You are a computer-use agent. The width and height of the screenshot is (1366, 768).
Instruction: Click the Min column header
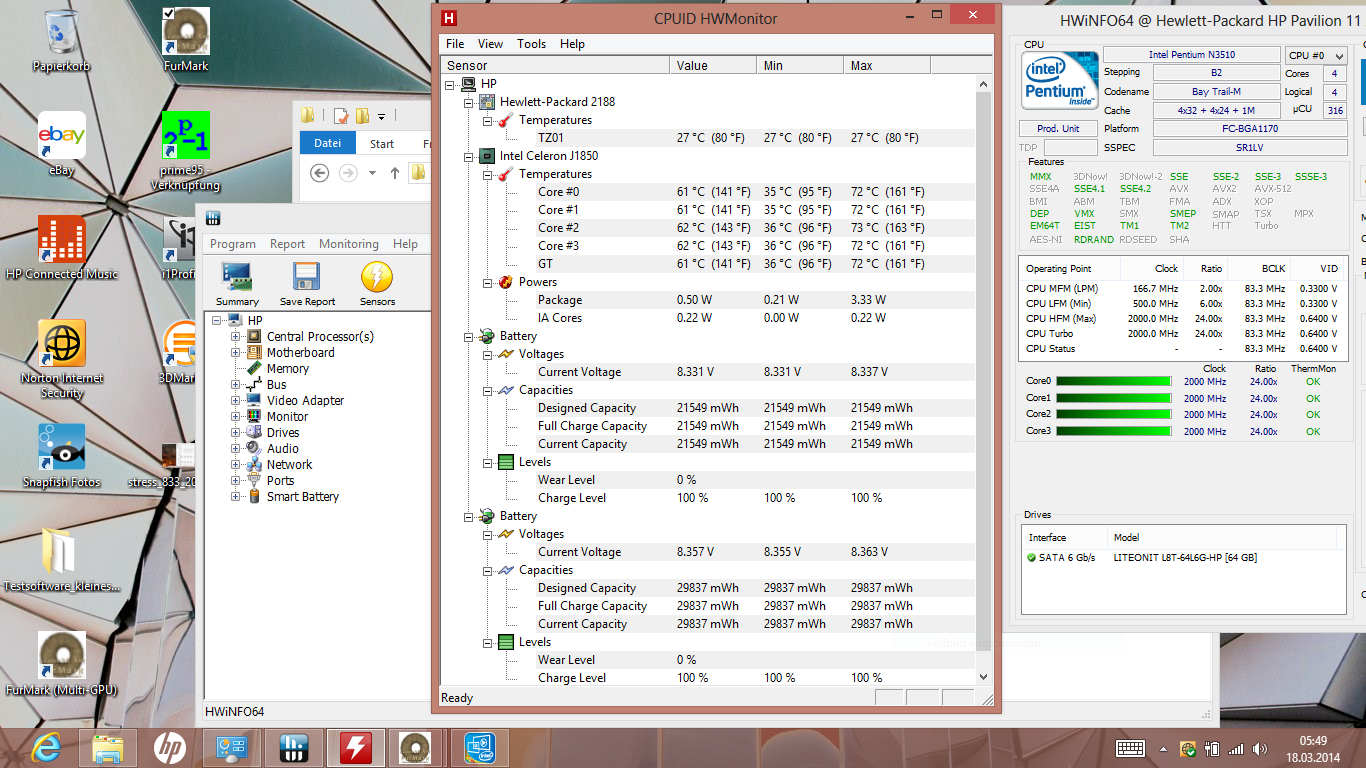coord(799,65)
